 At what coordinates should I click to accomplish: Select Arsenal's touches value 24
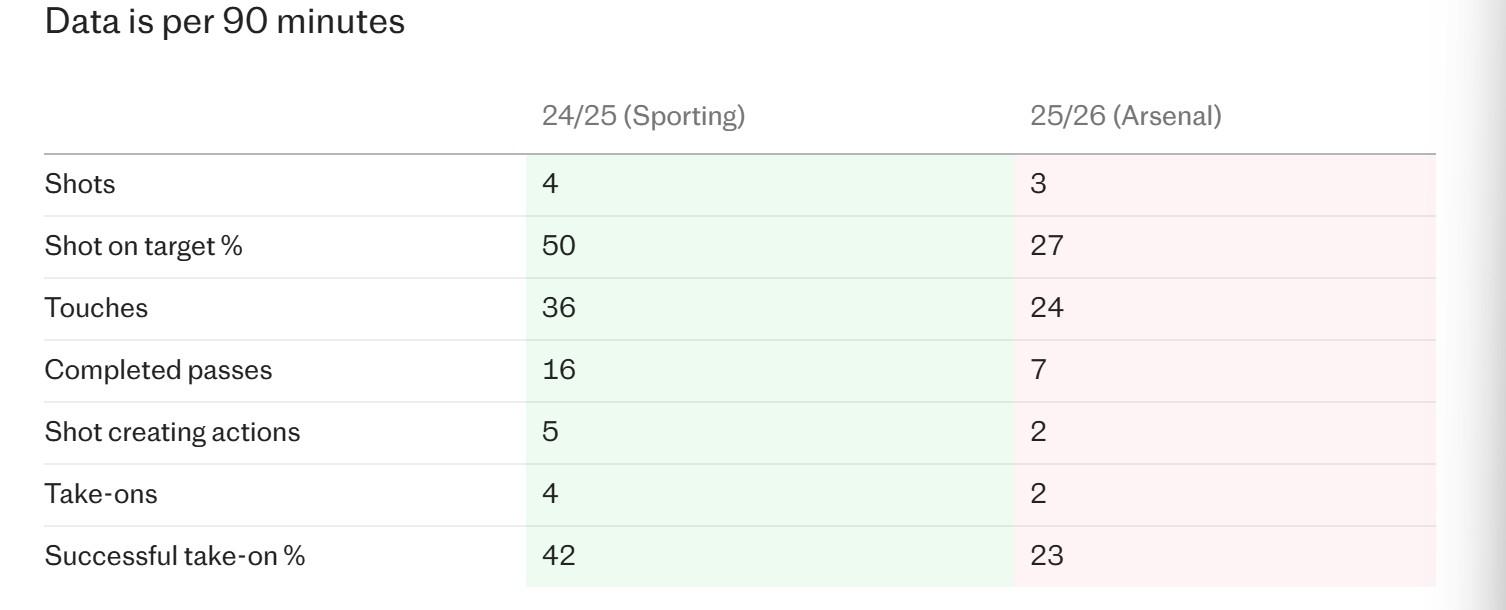pyautogui.click(x=1046, y=308)
